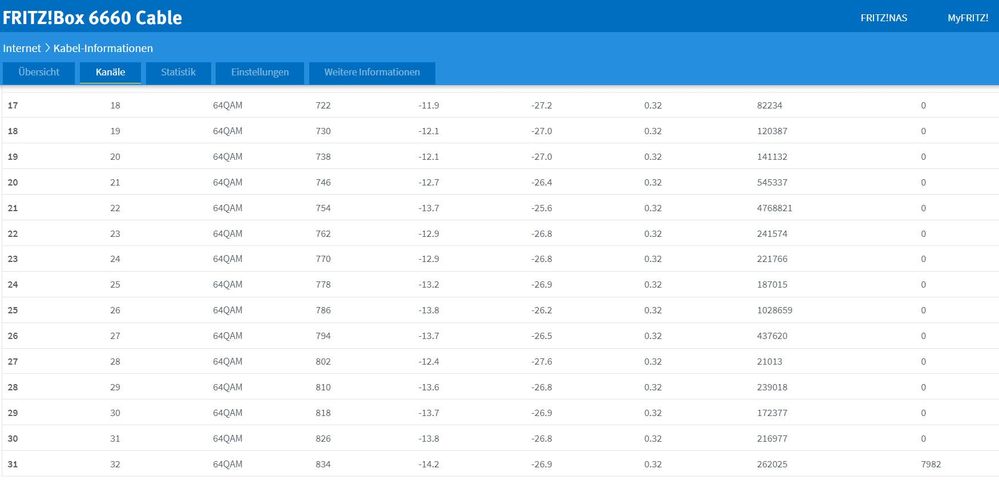The image size is (999, 484).
Task: Click error count 4768821
Action: click(775, 208)
